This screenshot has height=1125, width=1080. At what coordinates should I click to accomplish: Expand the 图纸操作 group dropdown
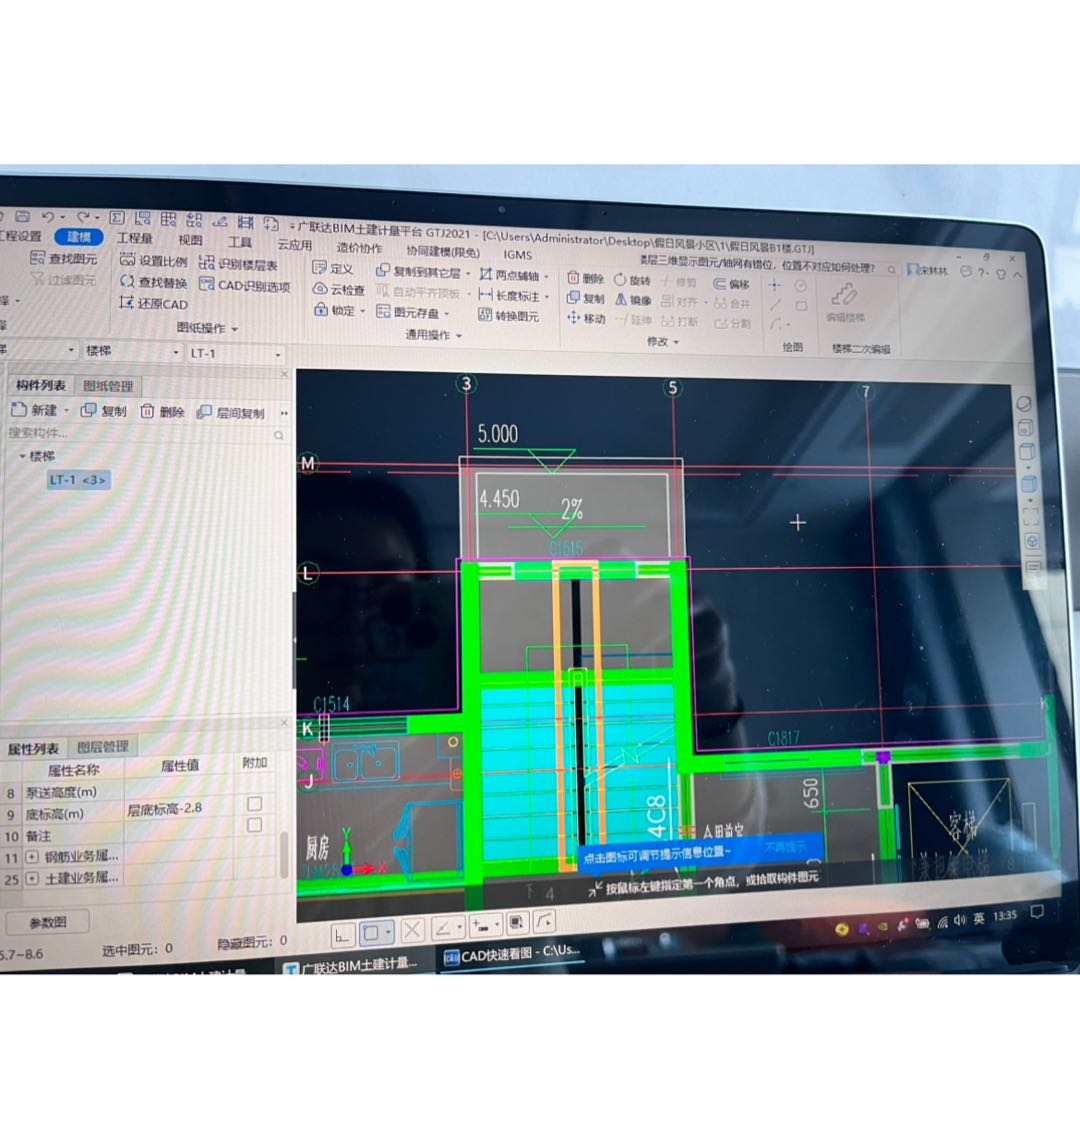pyautogui.click(x=235, y=329)
